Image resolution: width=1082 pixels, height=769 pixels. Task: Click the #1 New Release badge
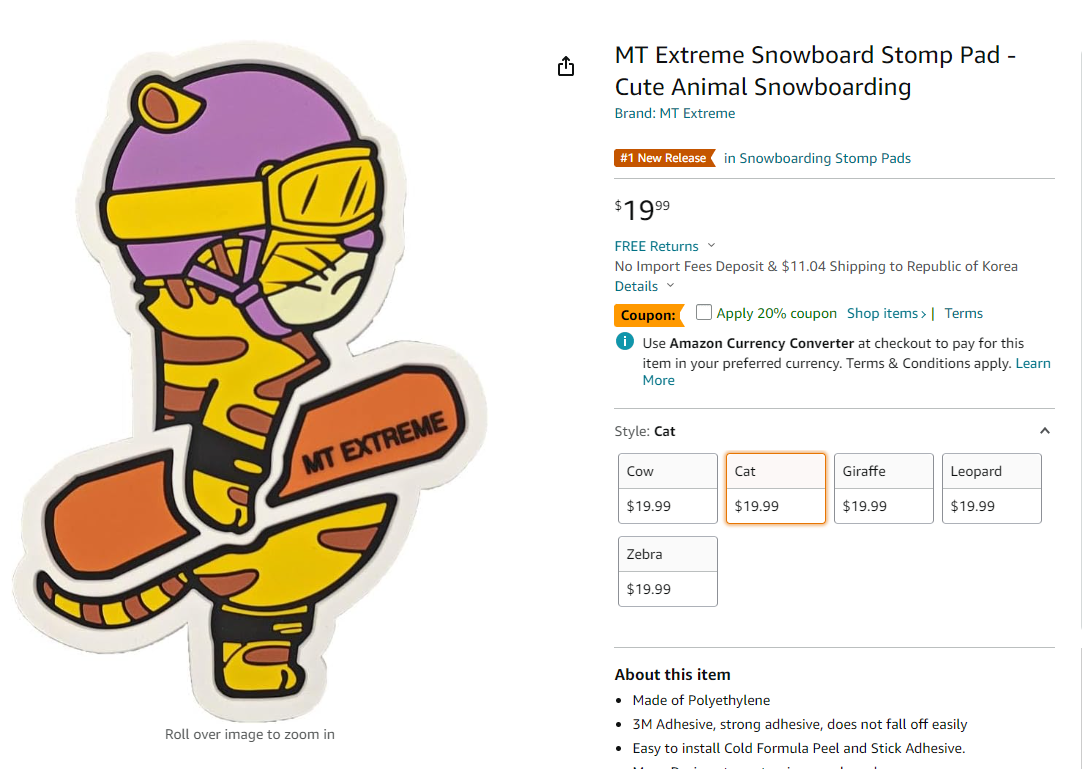point(665,158)
